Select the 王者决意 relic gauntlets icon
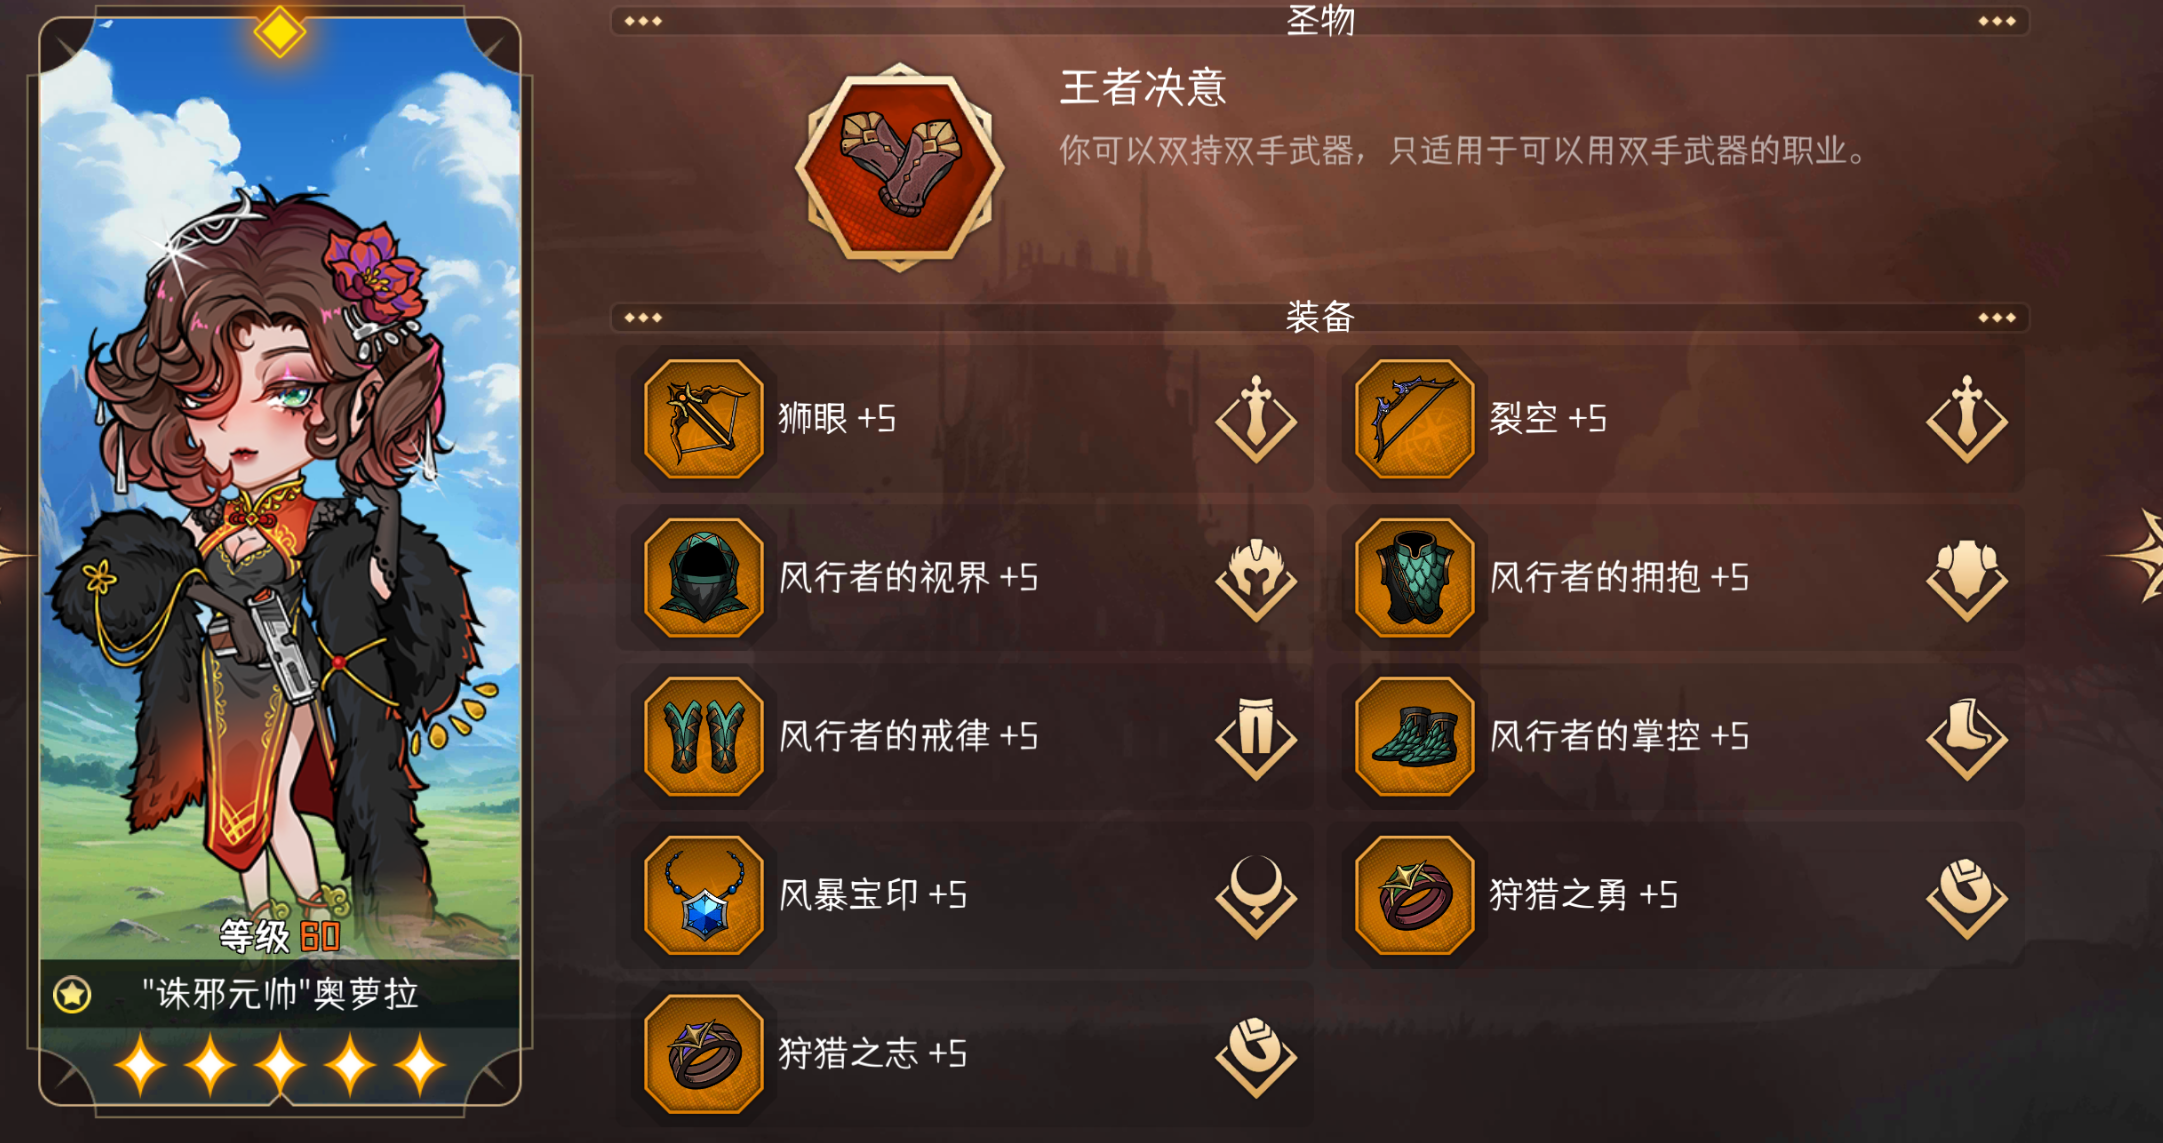This screenshot has height=1143, width=2163. coord(899,167)
